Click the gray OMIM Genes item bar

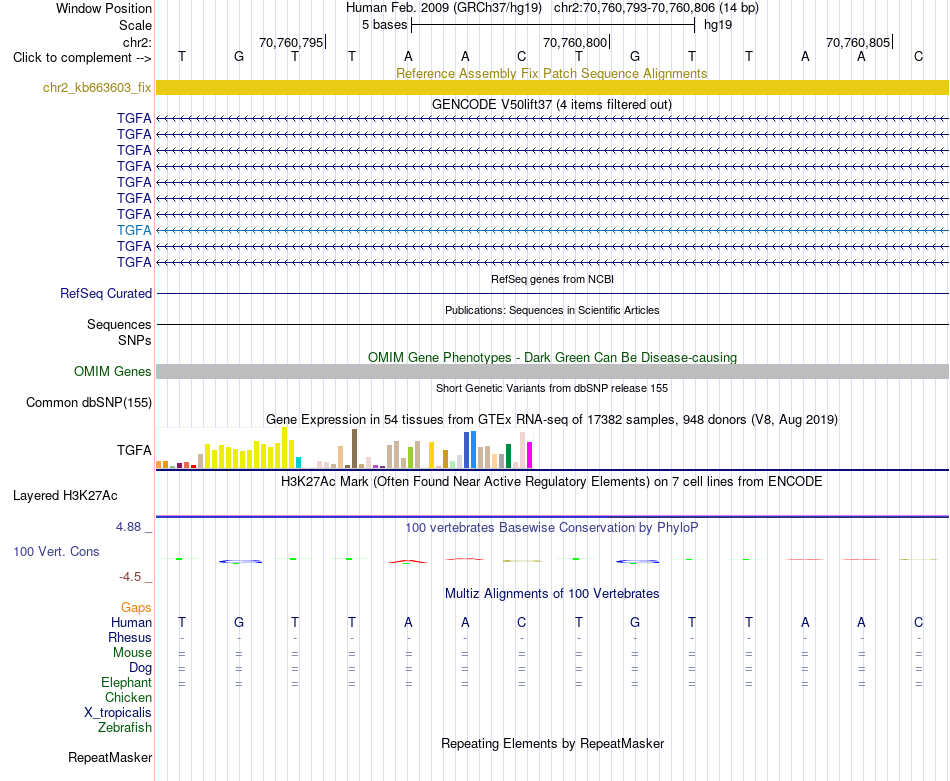pos(552,371)
